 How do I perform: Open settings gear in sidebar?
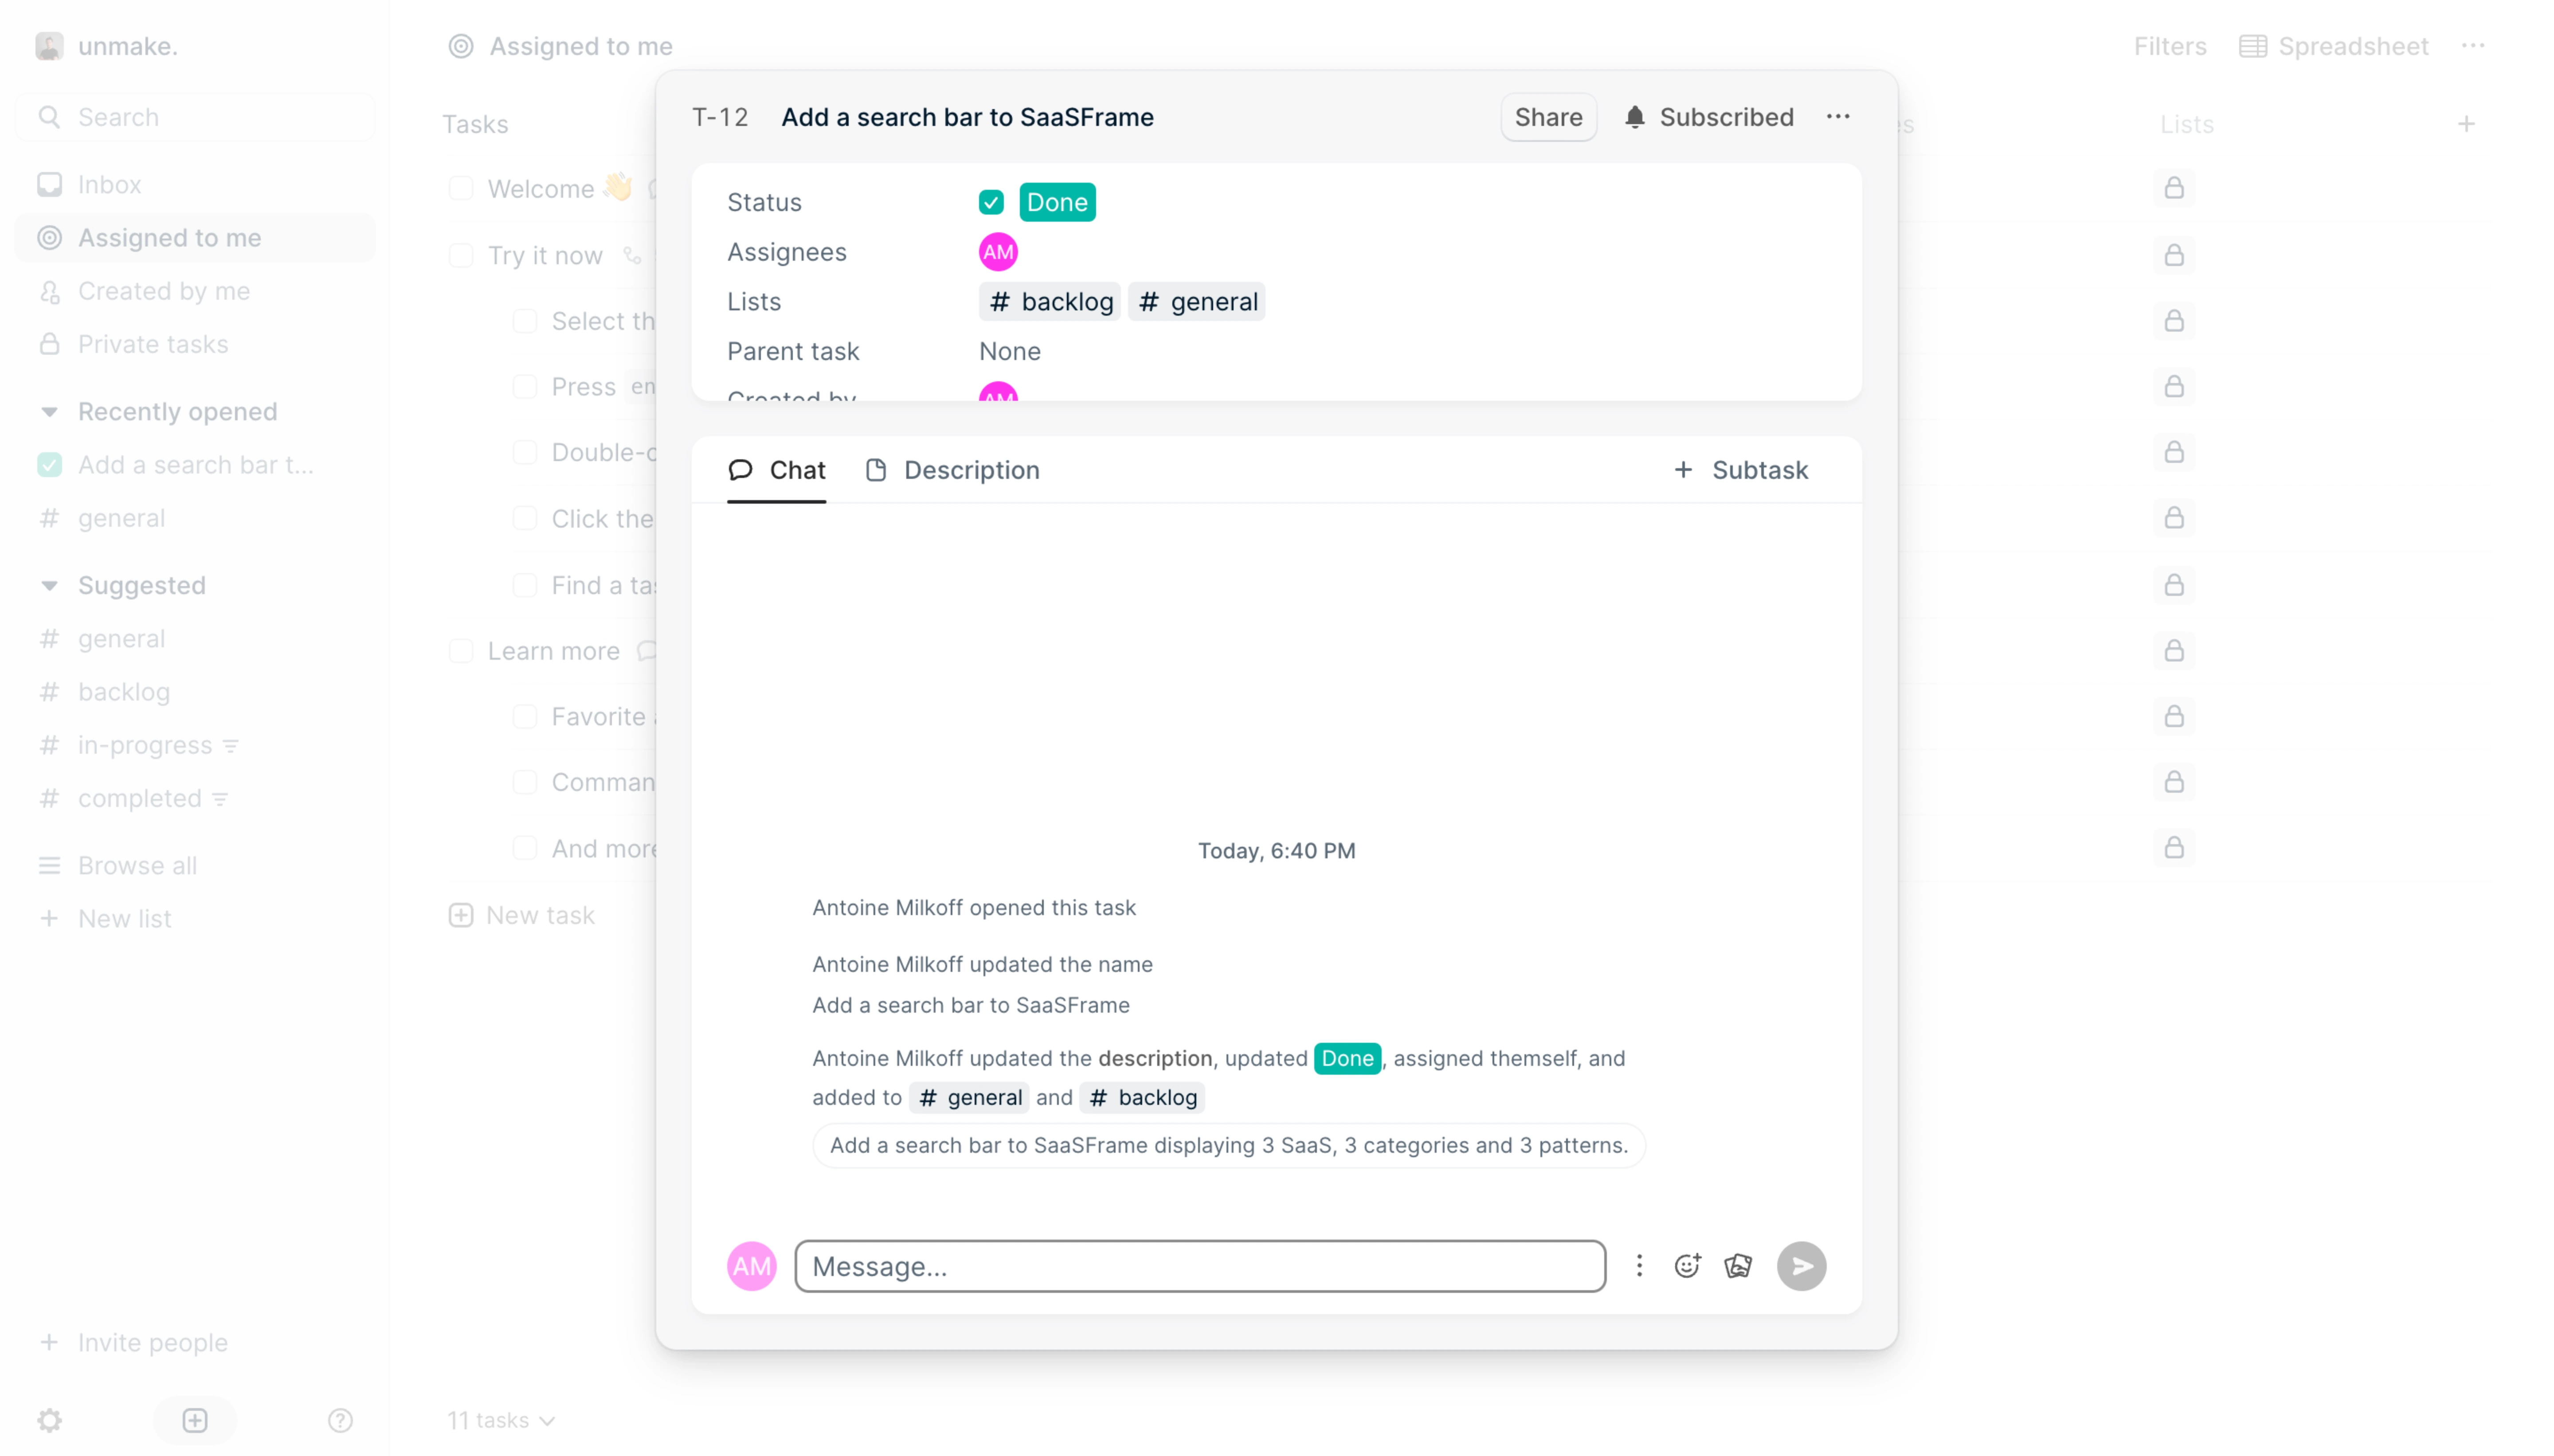[x=49, y=1420]
